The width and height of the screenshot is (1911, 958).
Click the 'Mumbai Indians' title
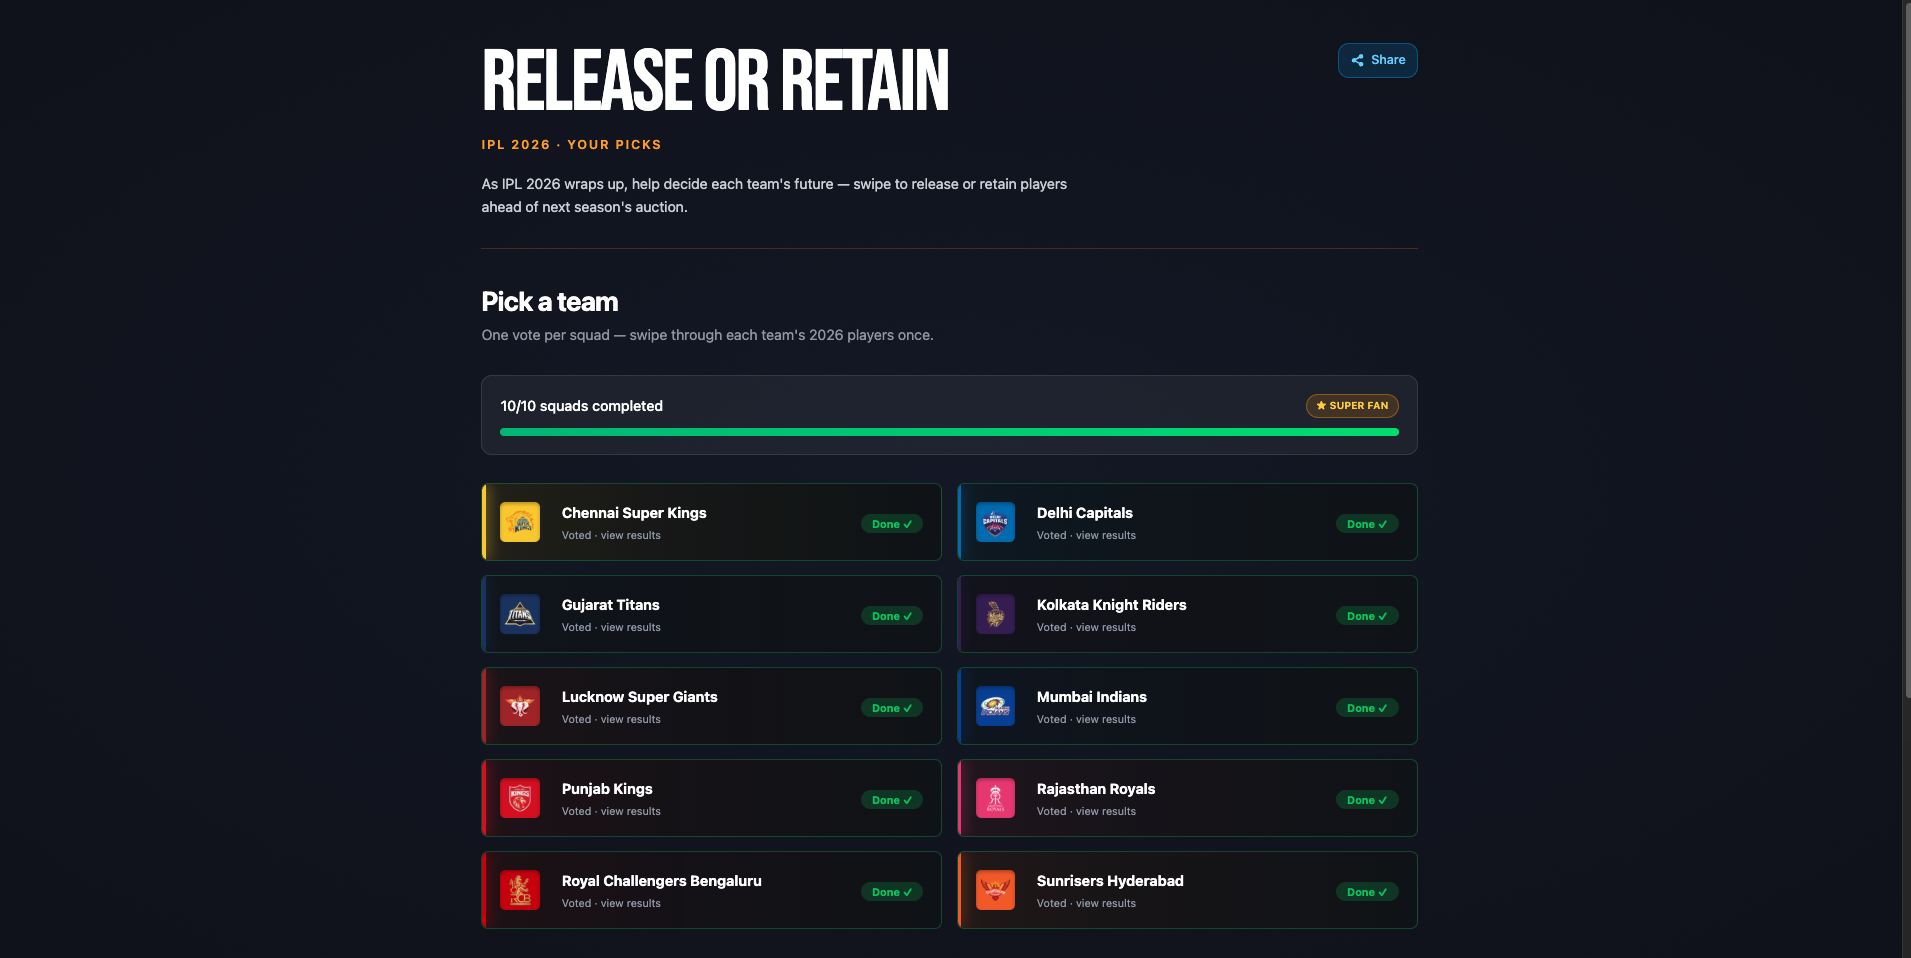pyautogui.click(x=1092, y=697)
